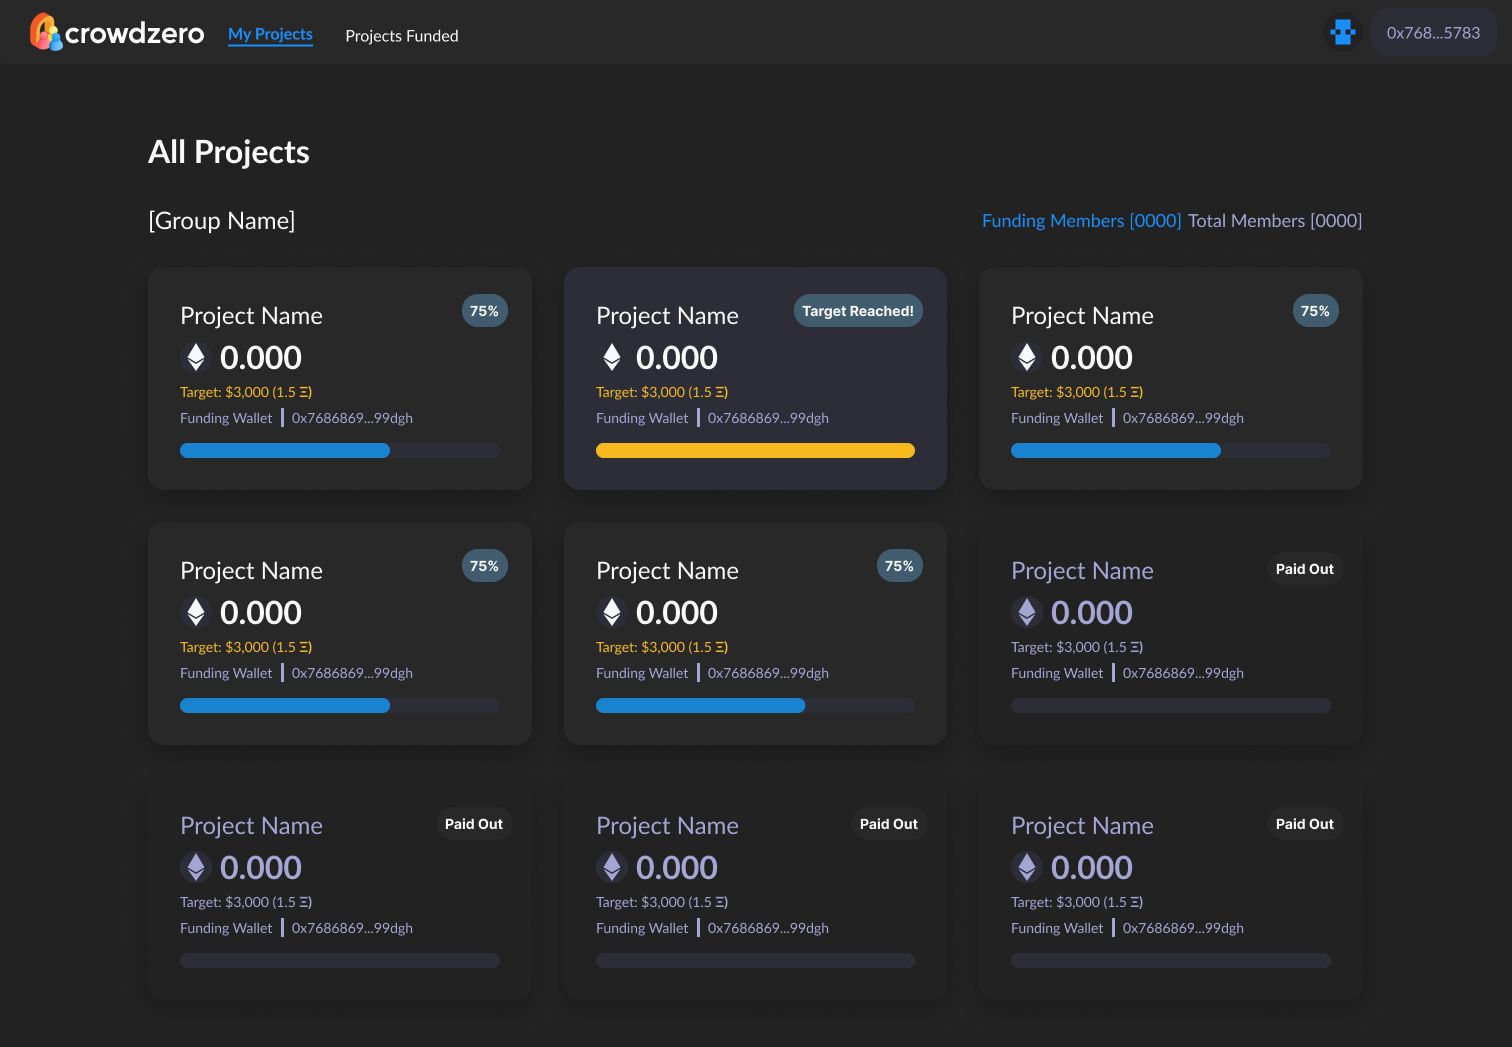Open Project Name of Target Reached card
This screenshot has width=1512, height=1047.
click(x=667, y=316)
